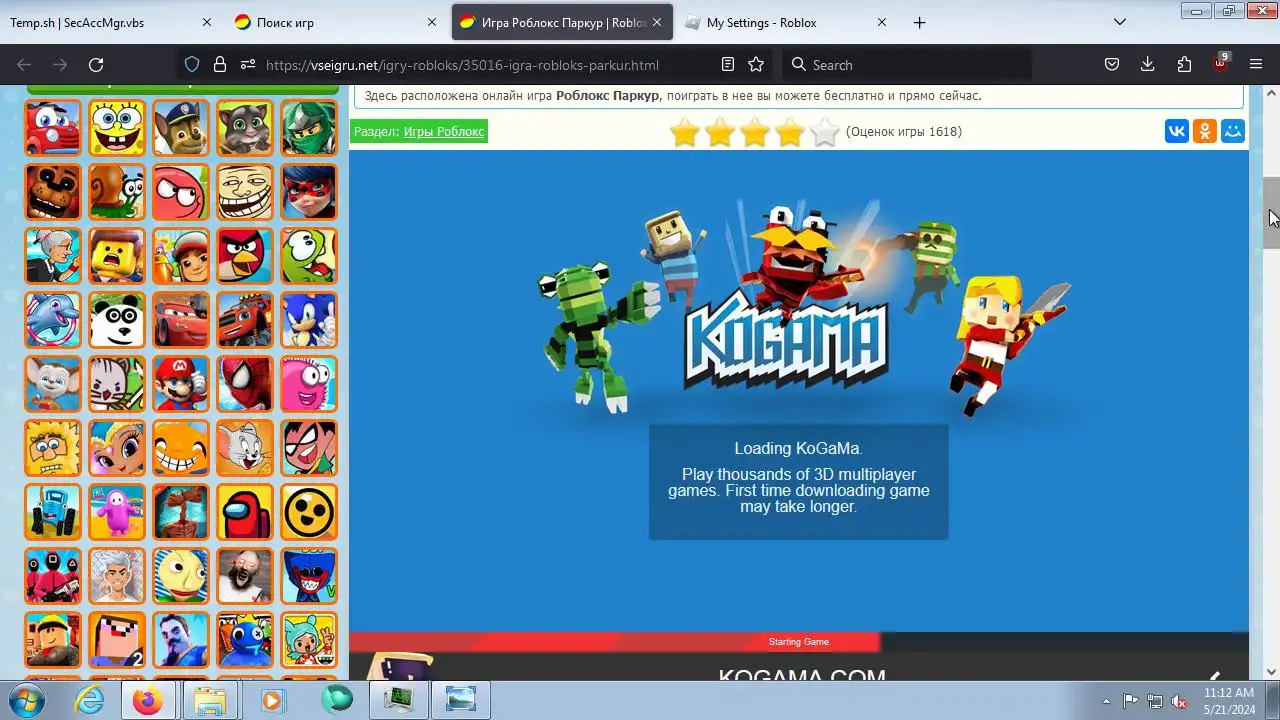Viewport: 1280px width, 720px height.
Task: Open Firefox from the taskbar
Action: click(149, 700)
